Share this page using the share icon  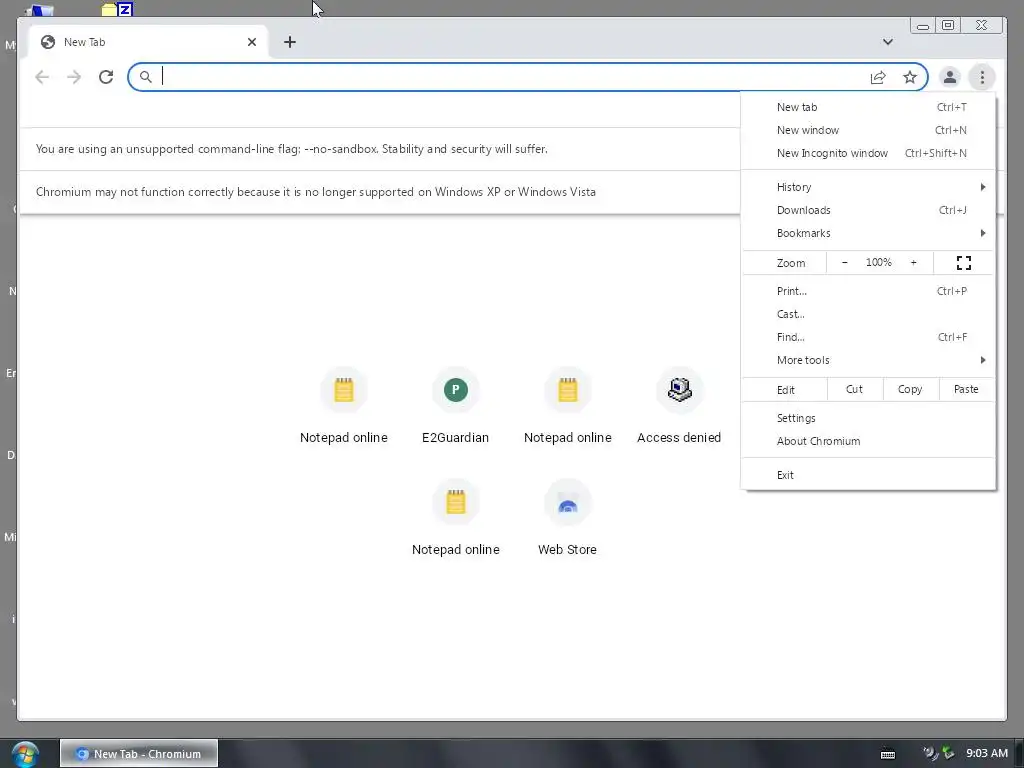click(878, 78)
